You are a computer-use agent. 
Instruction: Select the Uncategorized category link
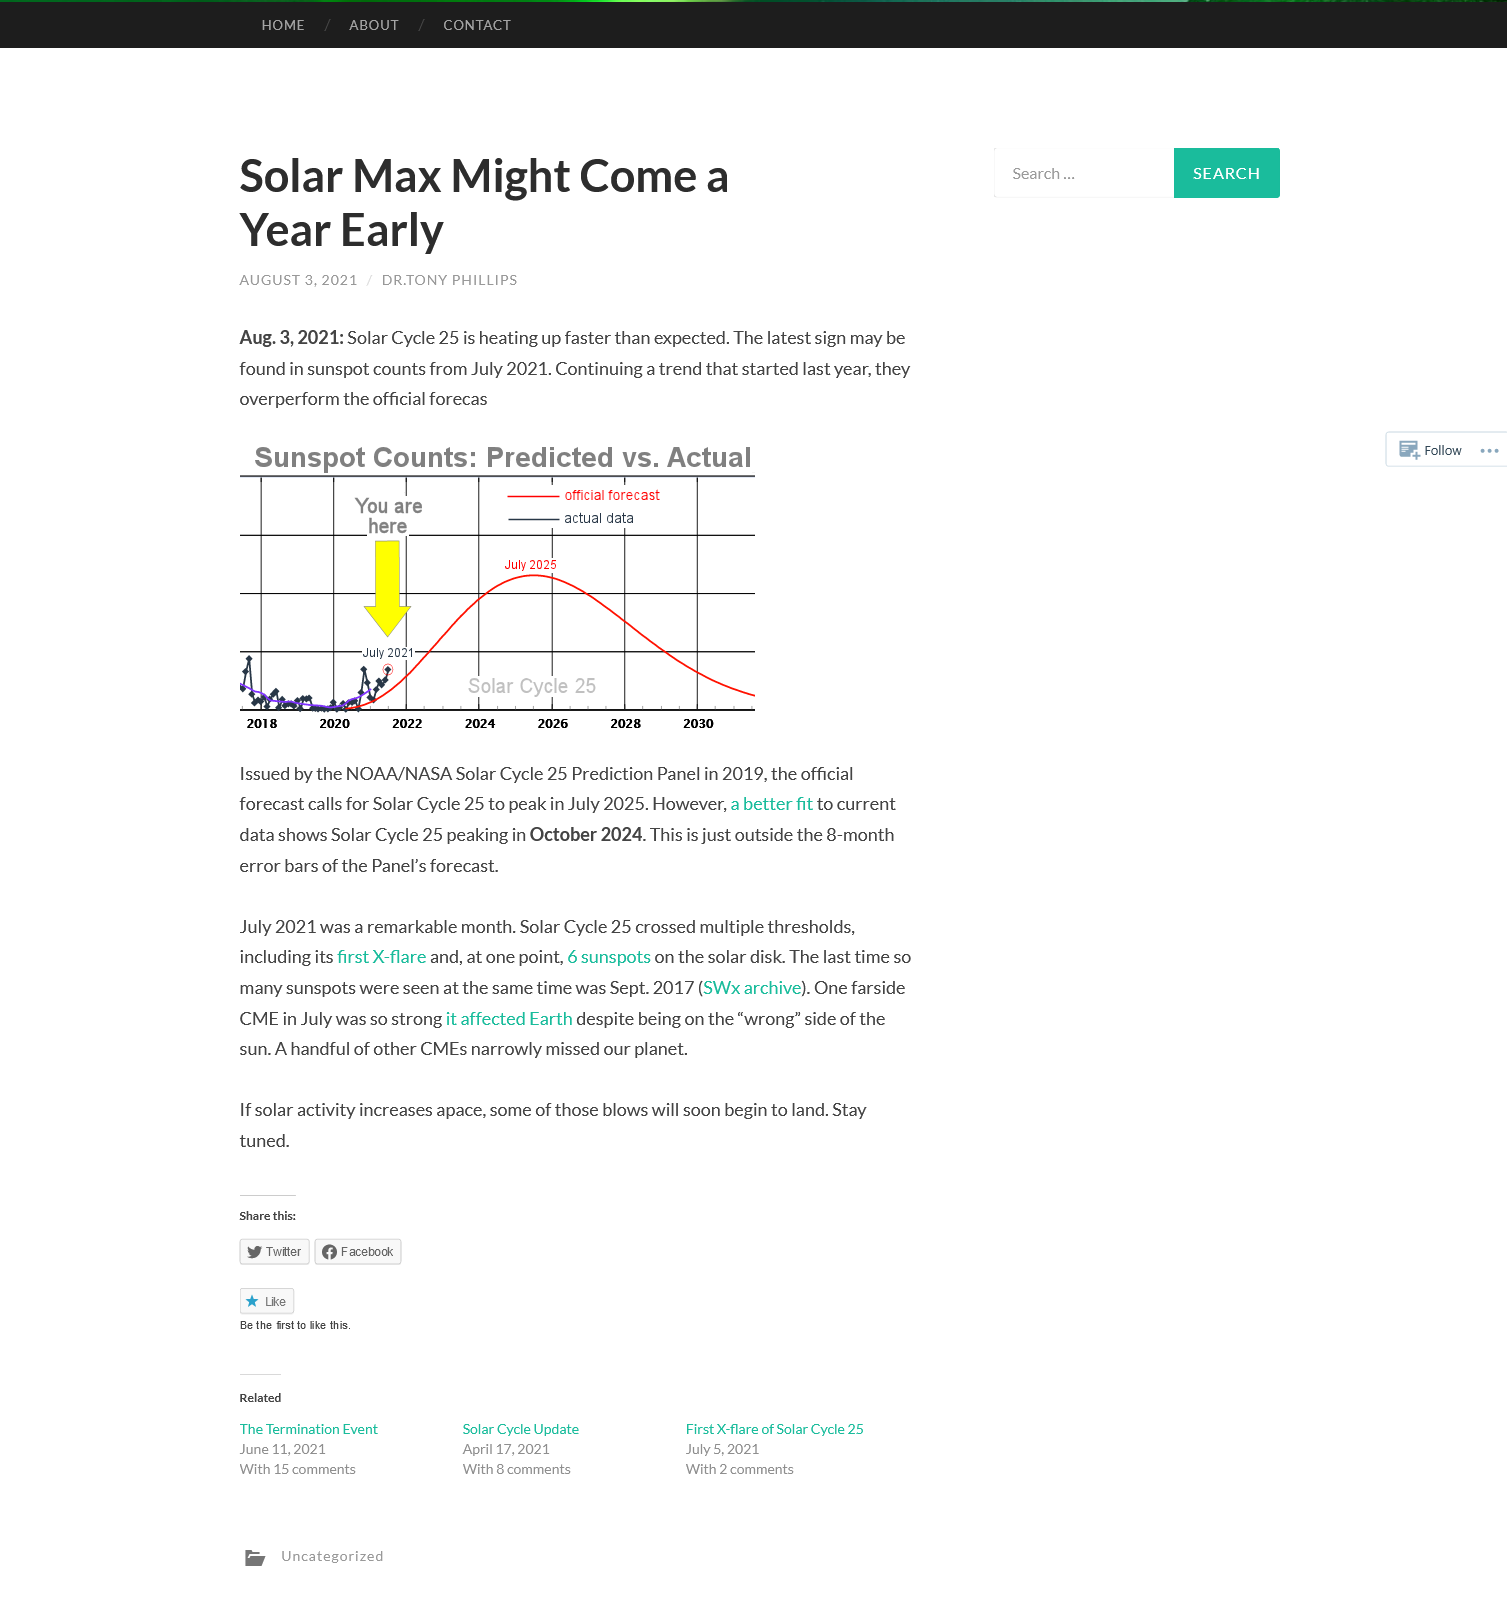332,1556
